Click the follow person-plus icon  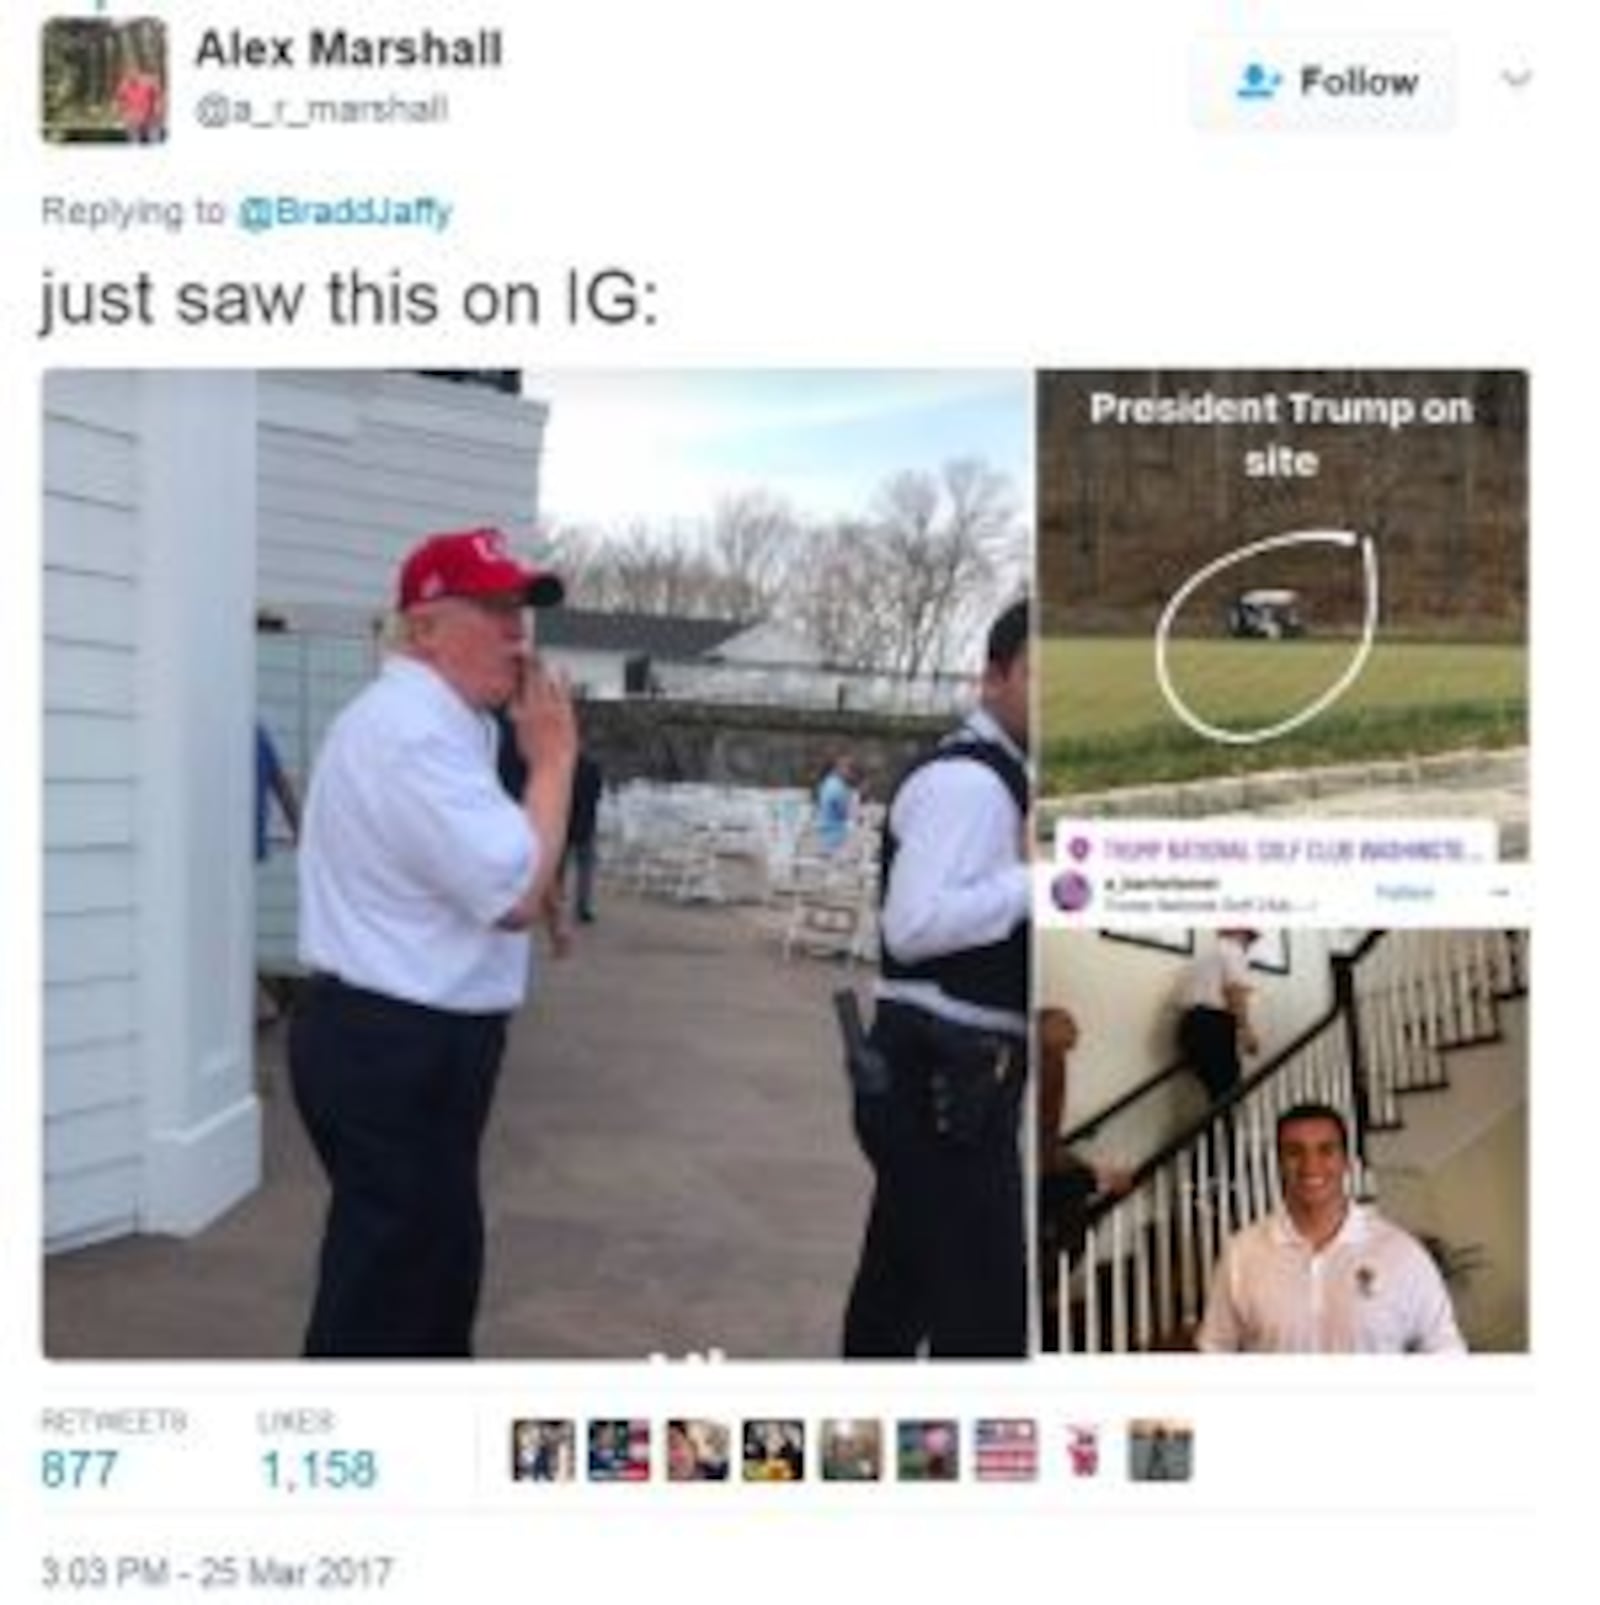(1257, 81)
